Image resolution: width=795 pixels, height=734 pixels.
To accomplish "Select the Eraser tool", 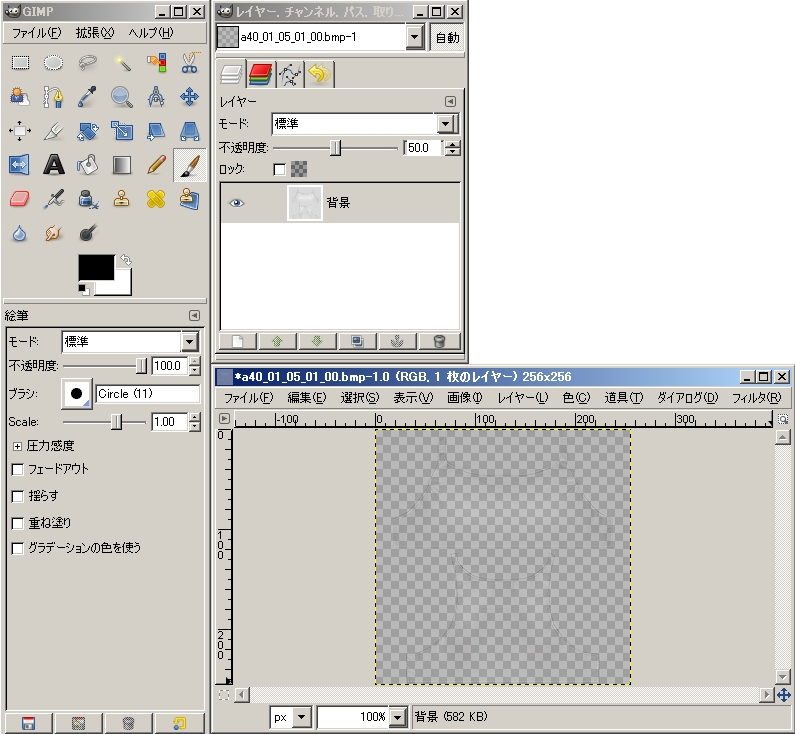I will tap(19, 199).
